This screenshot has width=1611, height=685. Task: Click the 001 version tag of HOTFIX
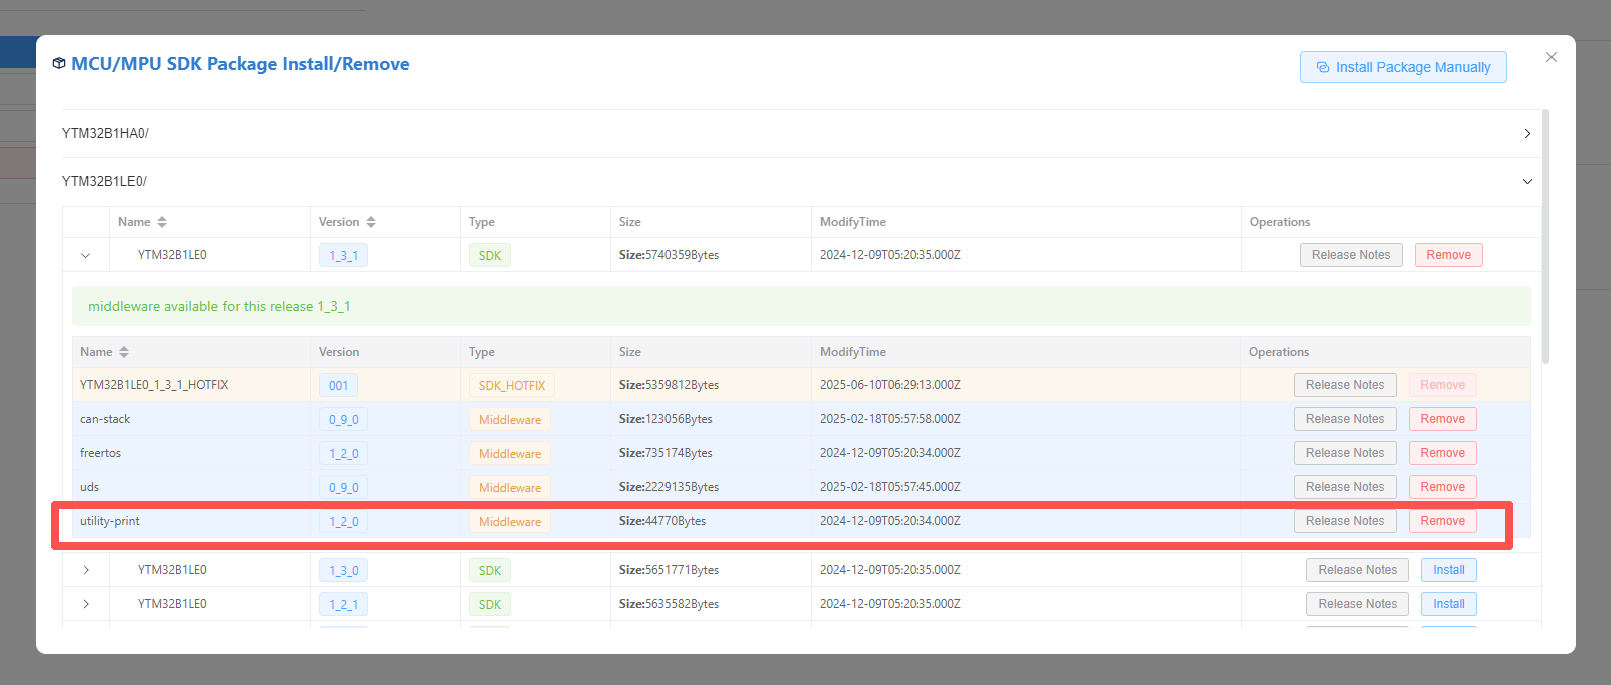(339, 386)
